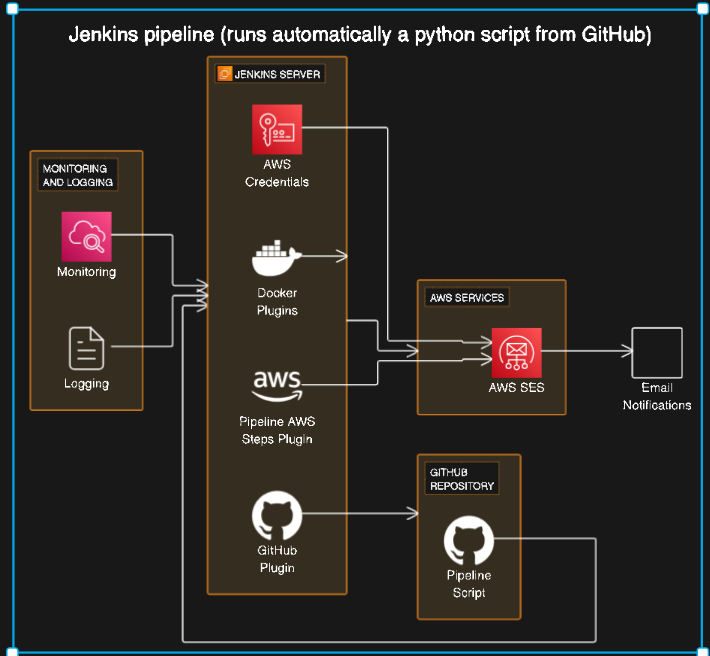Select the MONITORING AND LOGGING group label
710x656 pixels.
coord(77,175)
